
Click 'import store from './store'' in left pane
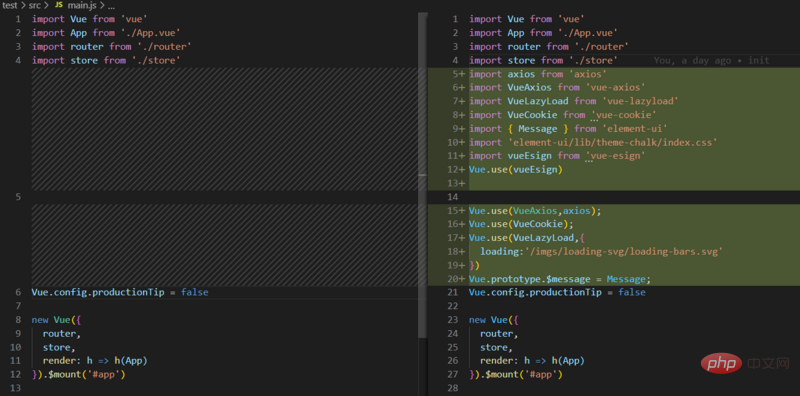(106, 60)
